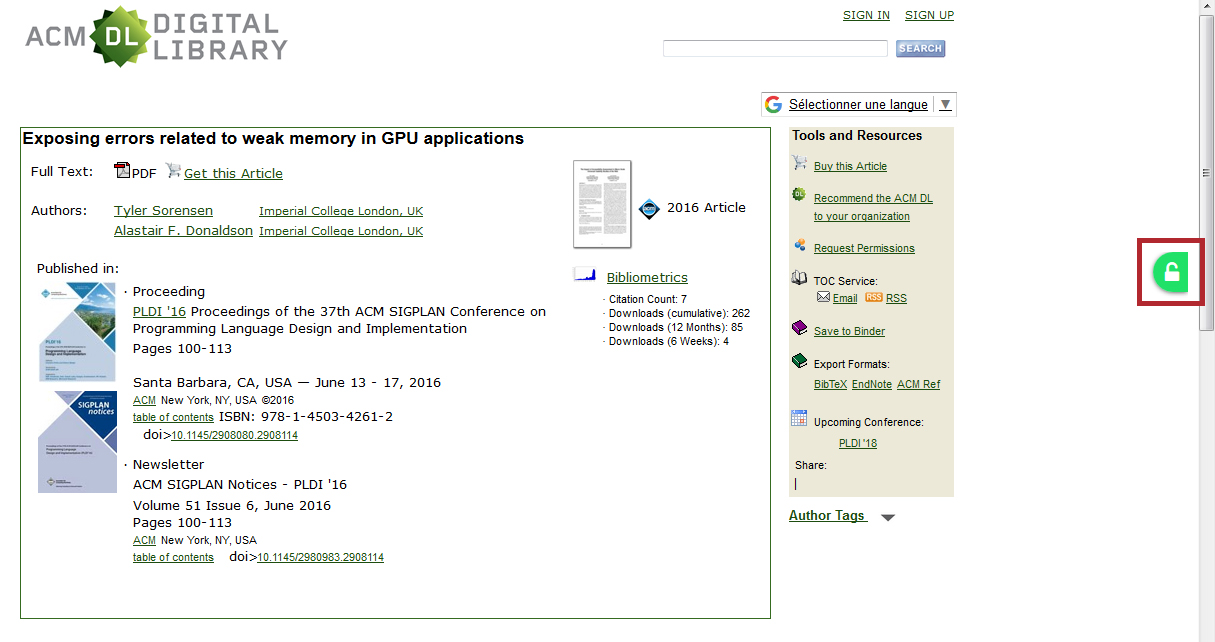Click the ACM Digital Library logo
The width and height of the screenshot is (1215, 642).
pos(156,37)
